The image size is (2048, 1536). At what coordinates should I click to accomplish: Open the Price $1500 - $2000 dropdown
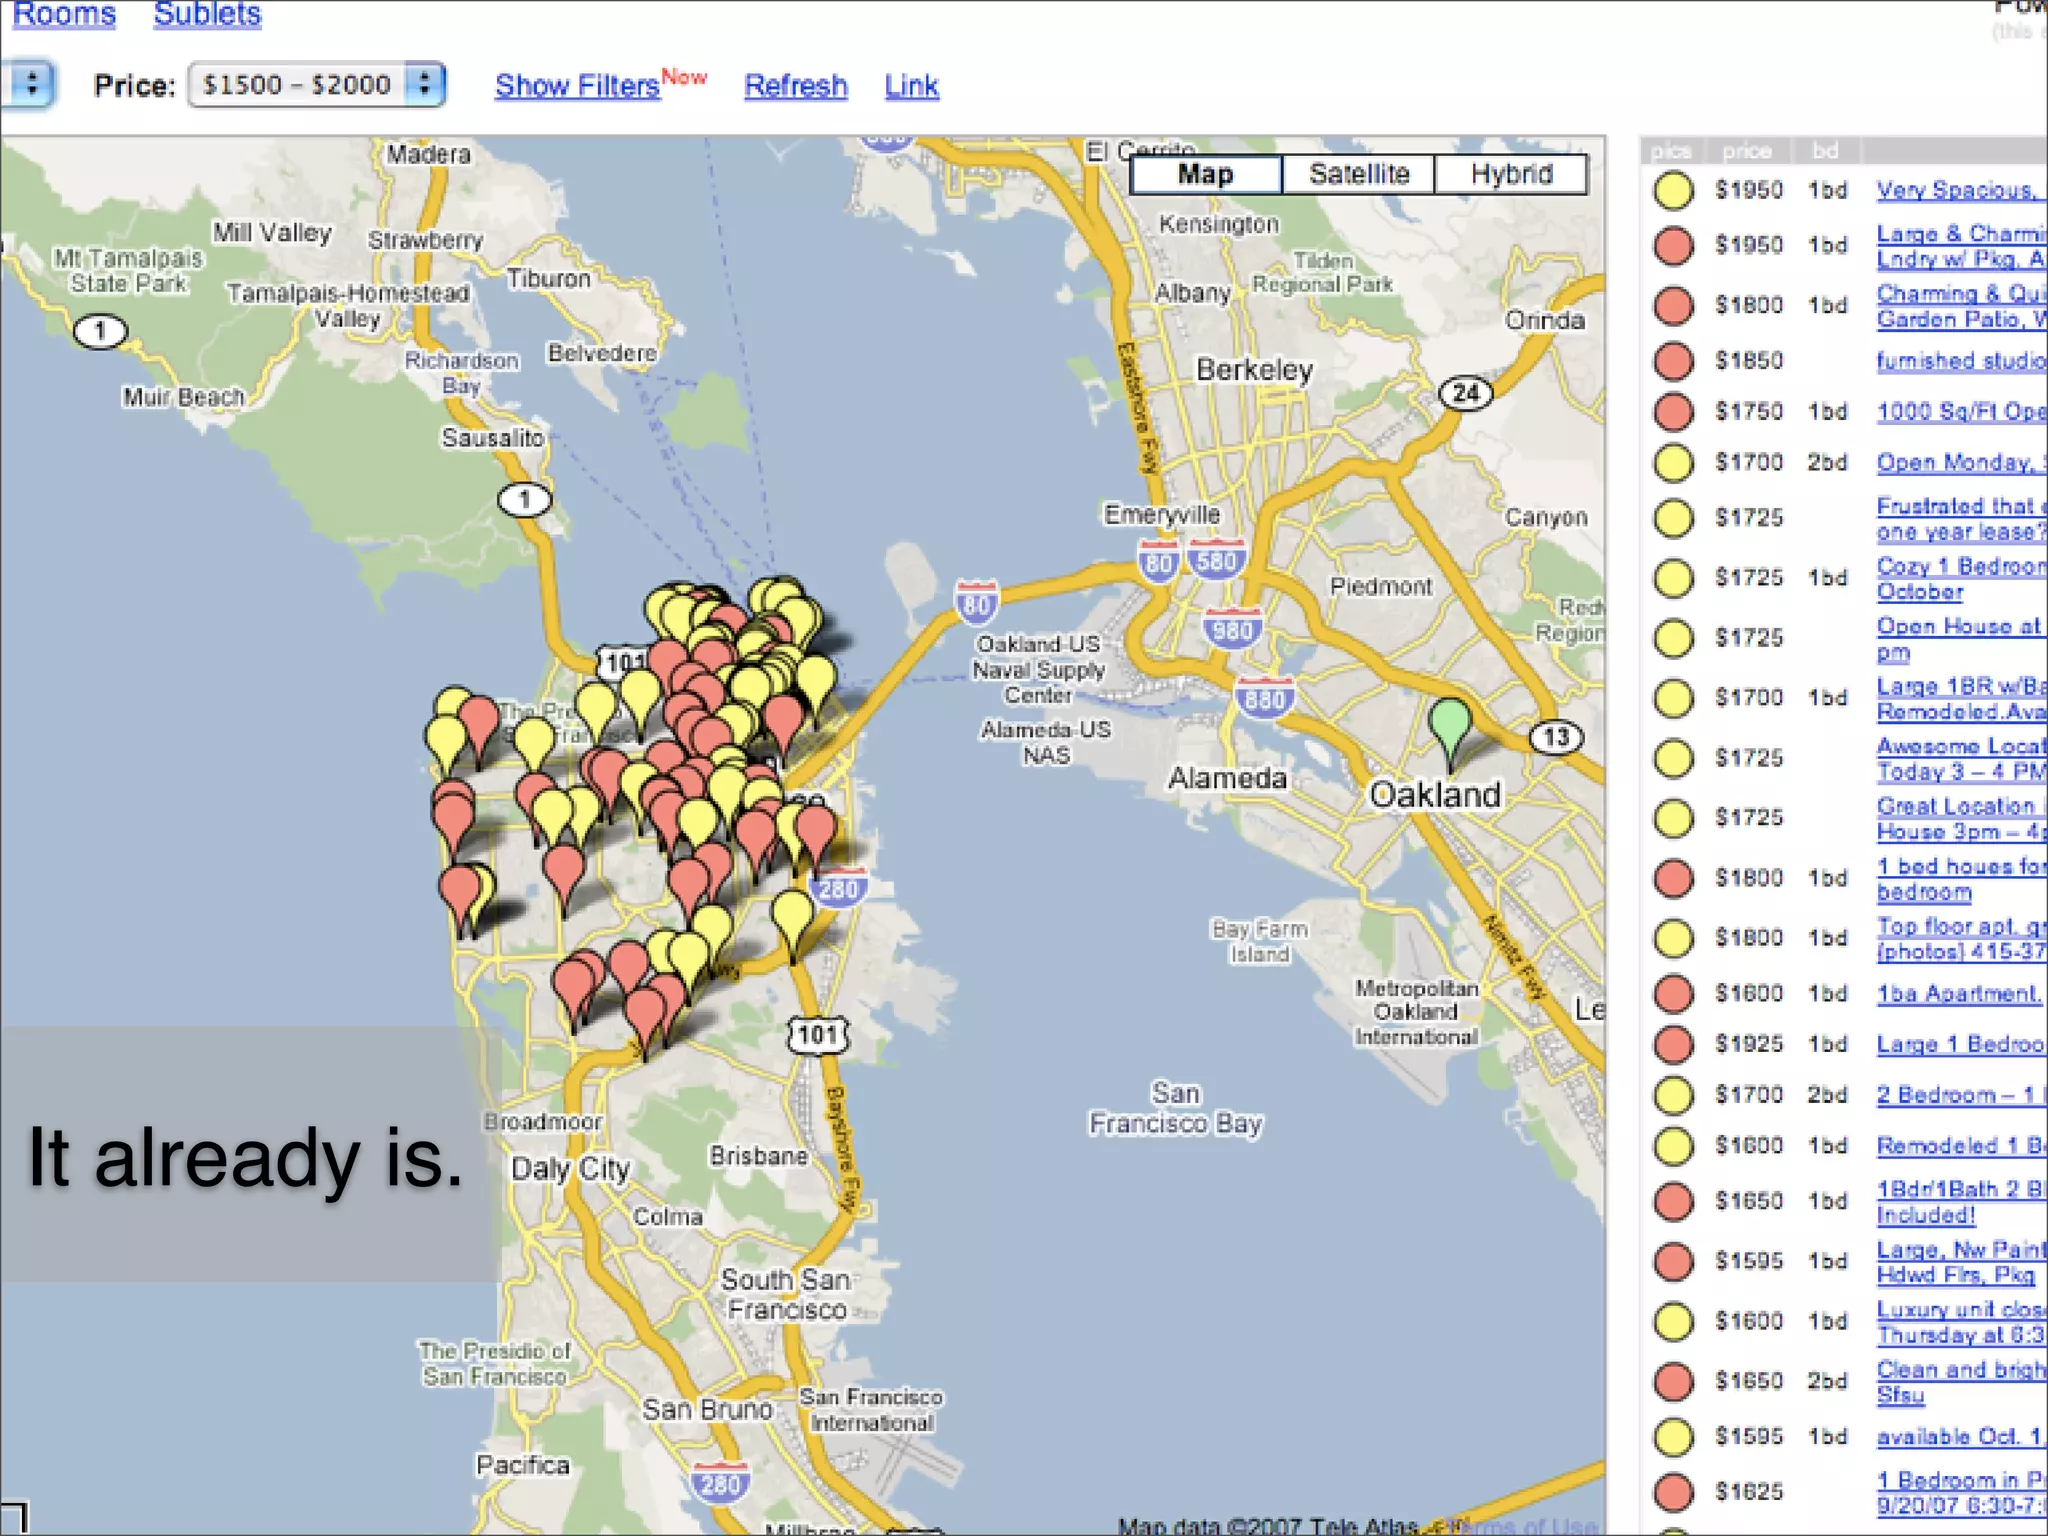click(x=317, y=85)
